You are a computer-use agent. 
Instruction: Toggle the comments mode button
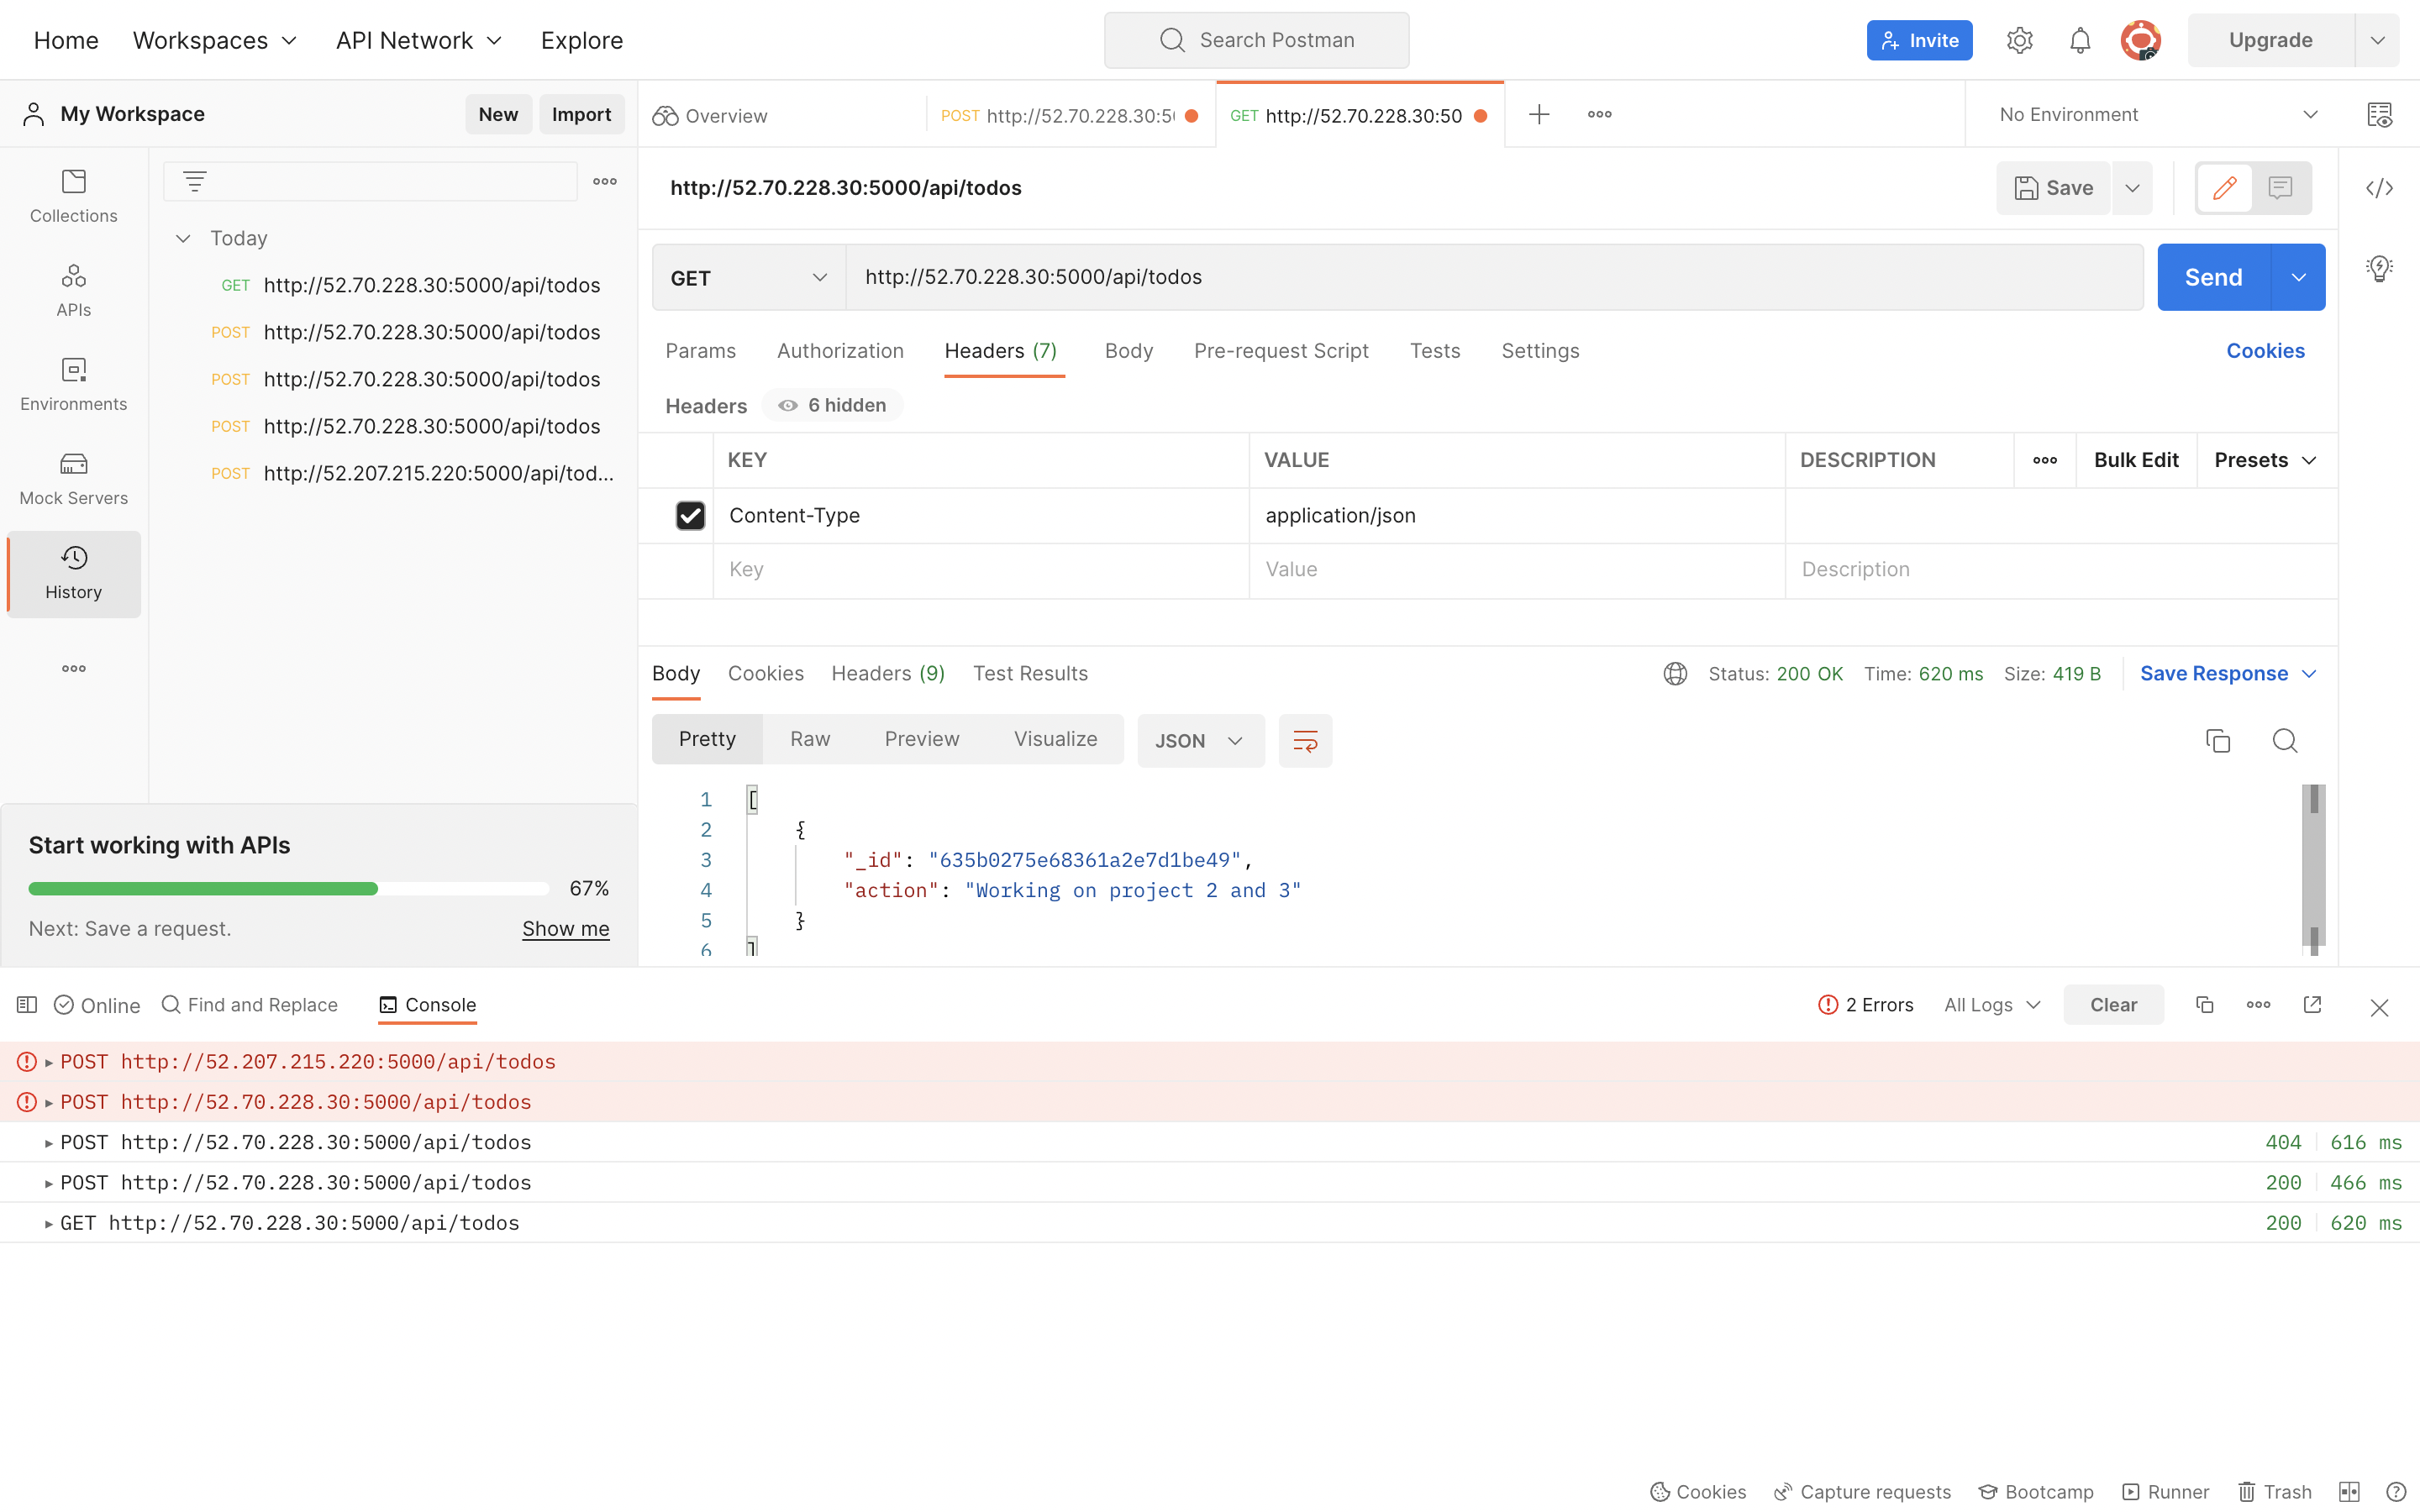coord(2280,188)
